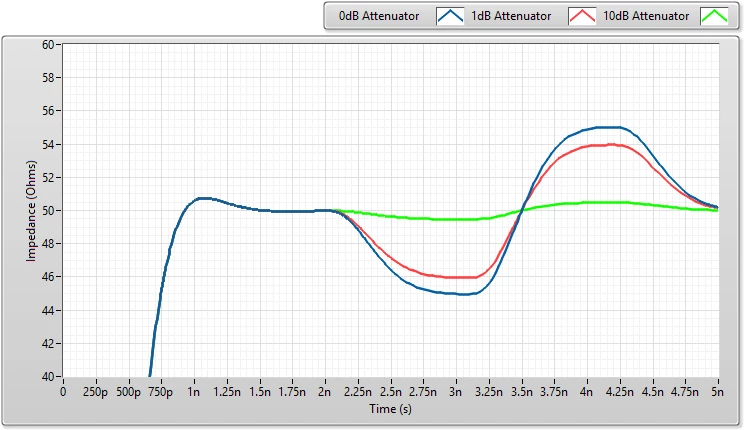Click the 40 value on Y axis
This screenshot has width=744, height=430.
(48, 377)
